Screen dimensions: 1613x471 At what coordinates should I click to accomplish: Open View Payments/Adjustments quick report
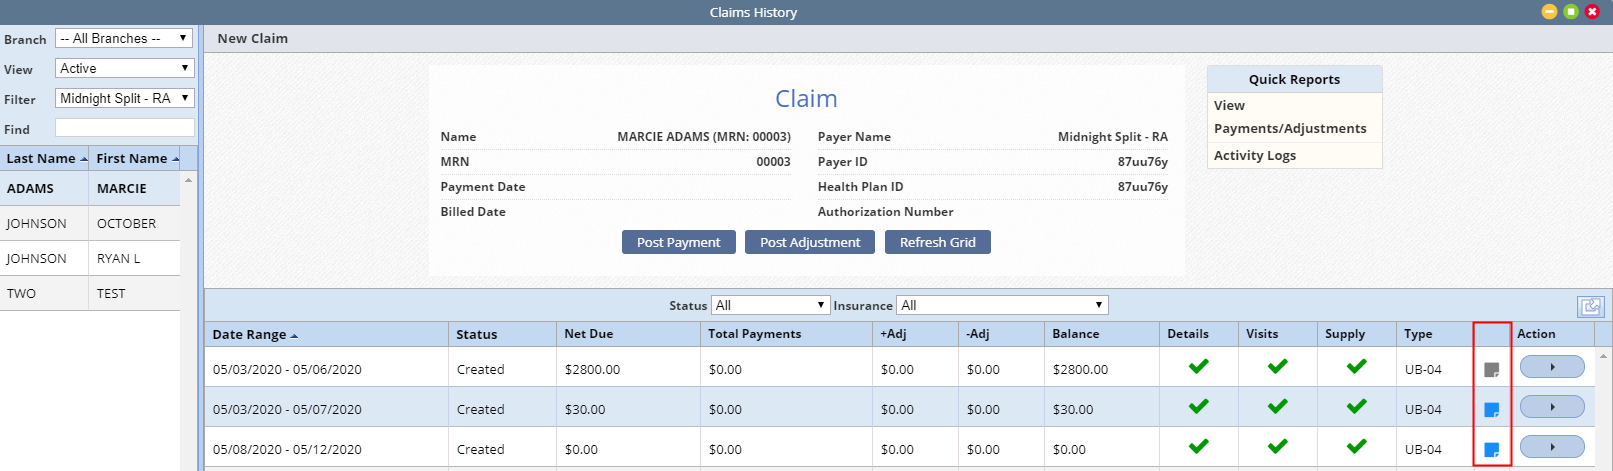(1289, 117)
